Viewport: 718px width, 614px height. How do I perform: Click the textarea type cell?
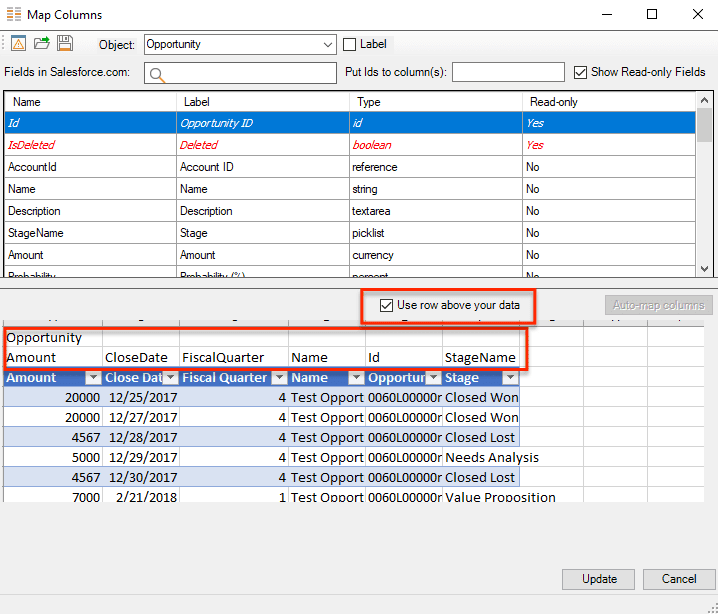click(x=436, y=211)
